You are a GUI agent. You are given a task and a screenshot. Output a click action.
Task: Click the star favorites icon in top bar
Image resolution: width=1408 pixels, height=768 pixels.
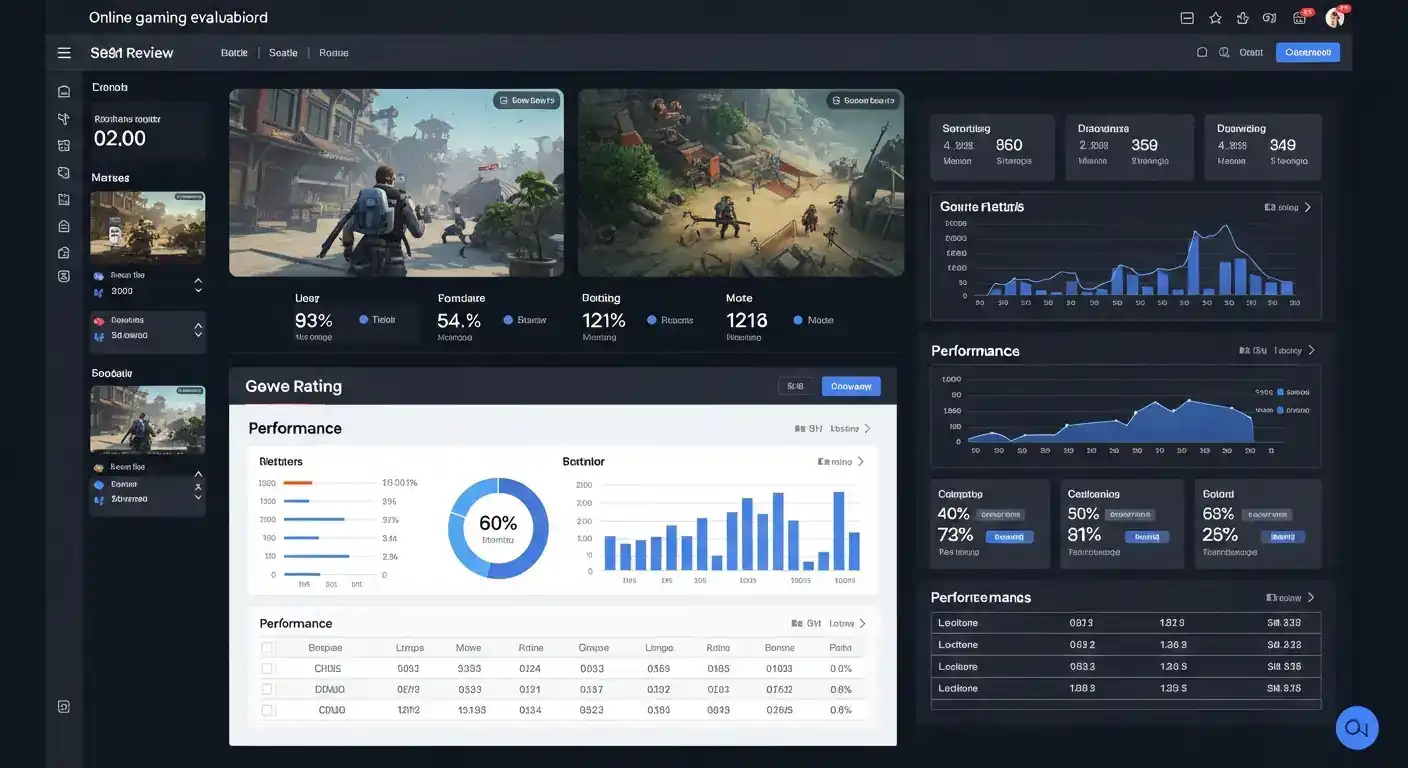click(x=1213, y=16)
